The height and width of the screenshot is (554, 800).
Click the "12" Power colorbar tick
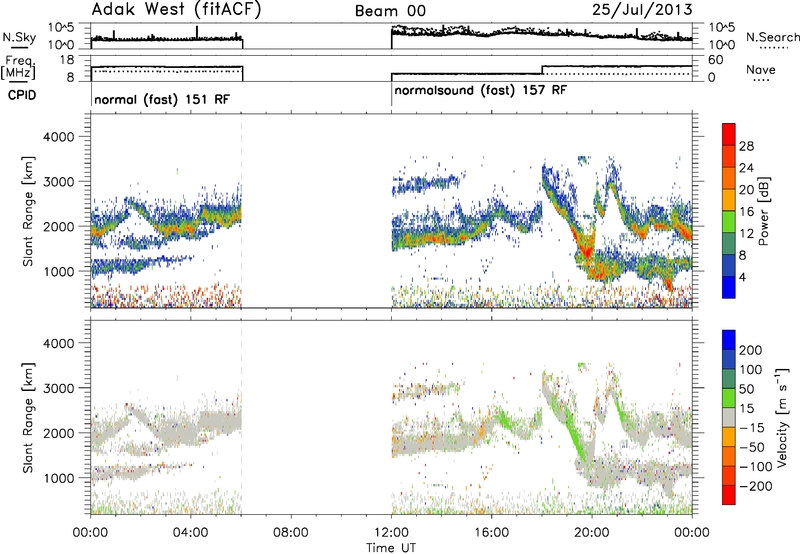[746, 234]
